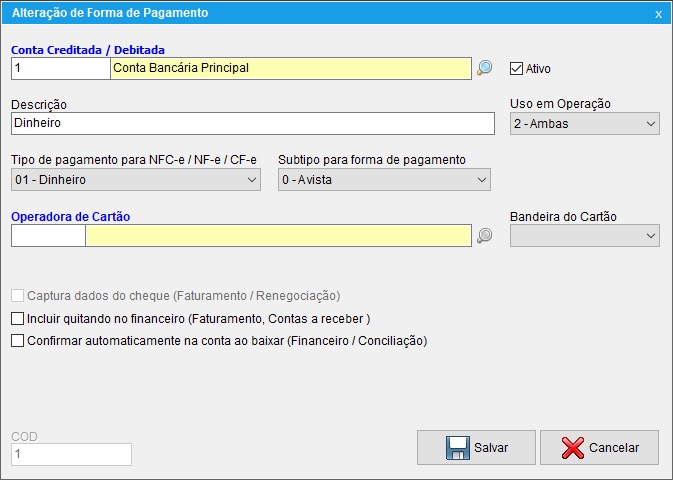Focus the Descrição field containing Dinheiro
This screenshot has width=673, height=480.
pos(253,124)
